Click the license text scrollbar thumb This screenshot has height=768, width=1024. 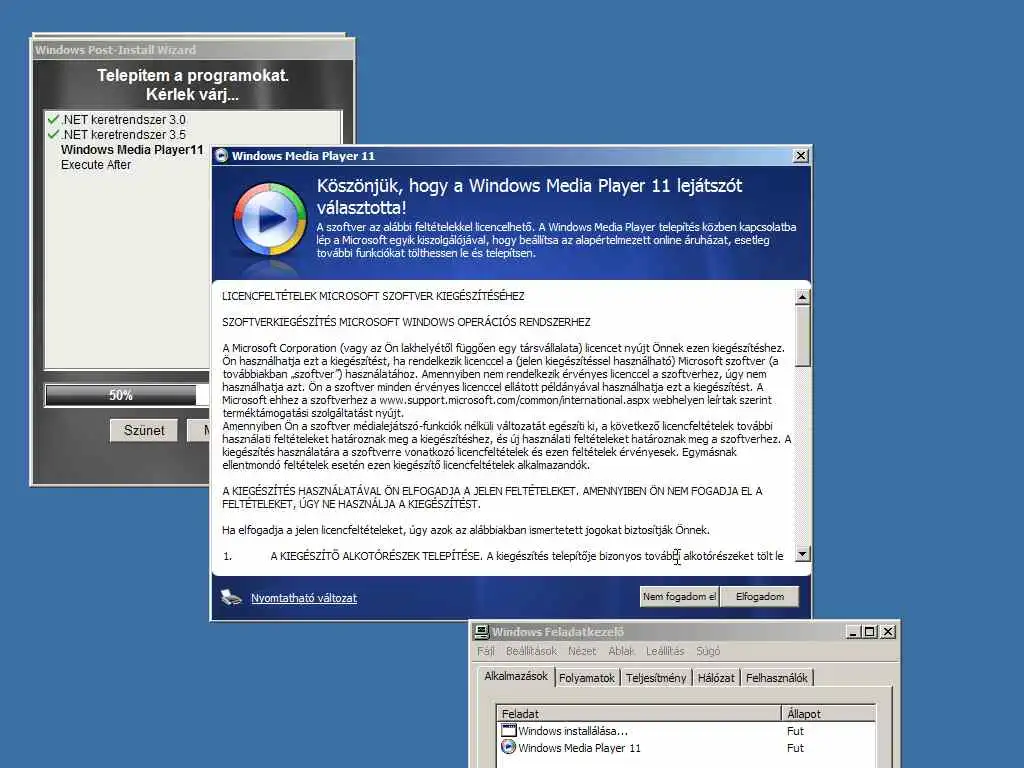tap(802, 336)
